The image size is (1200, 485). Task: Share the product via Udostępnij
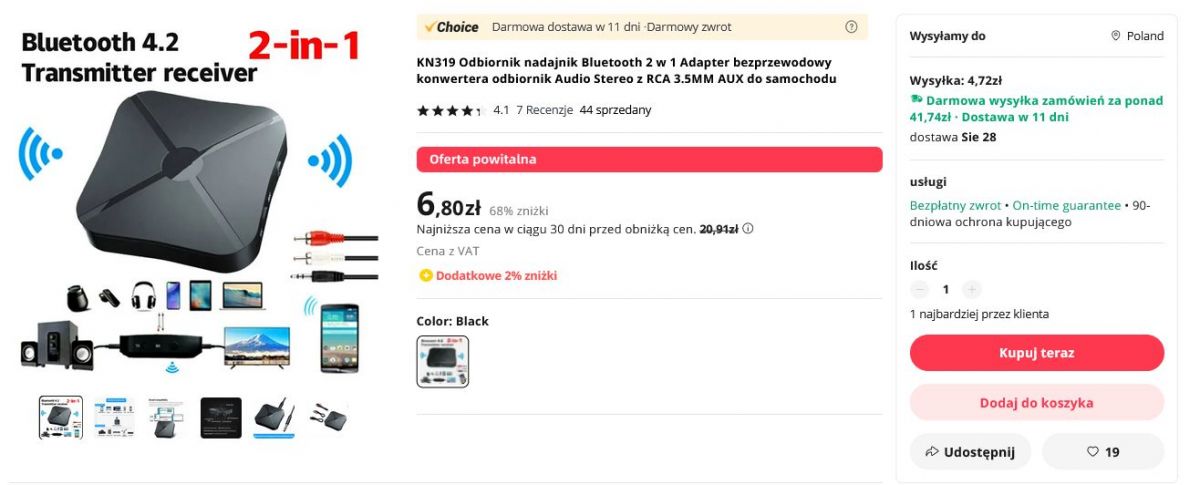pyautogui.click(x=970, y=452)
